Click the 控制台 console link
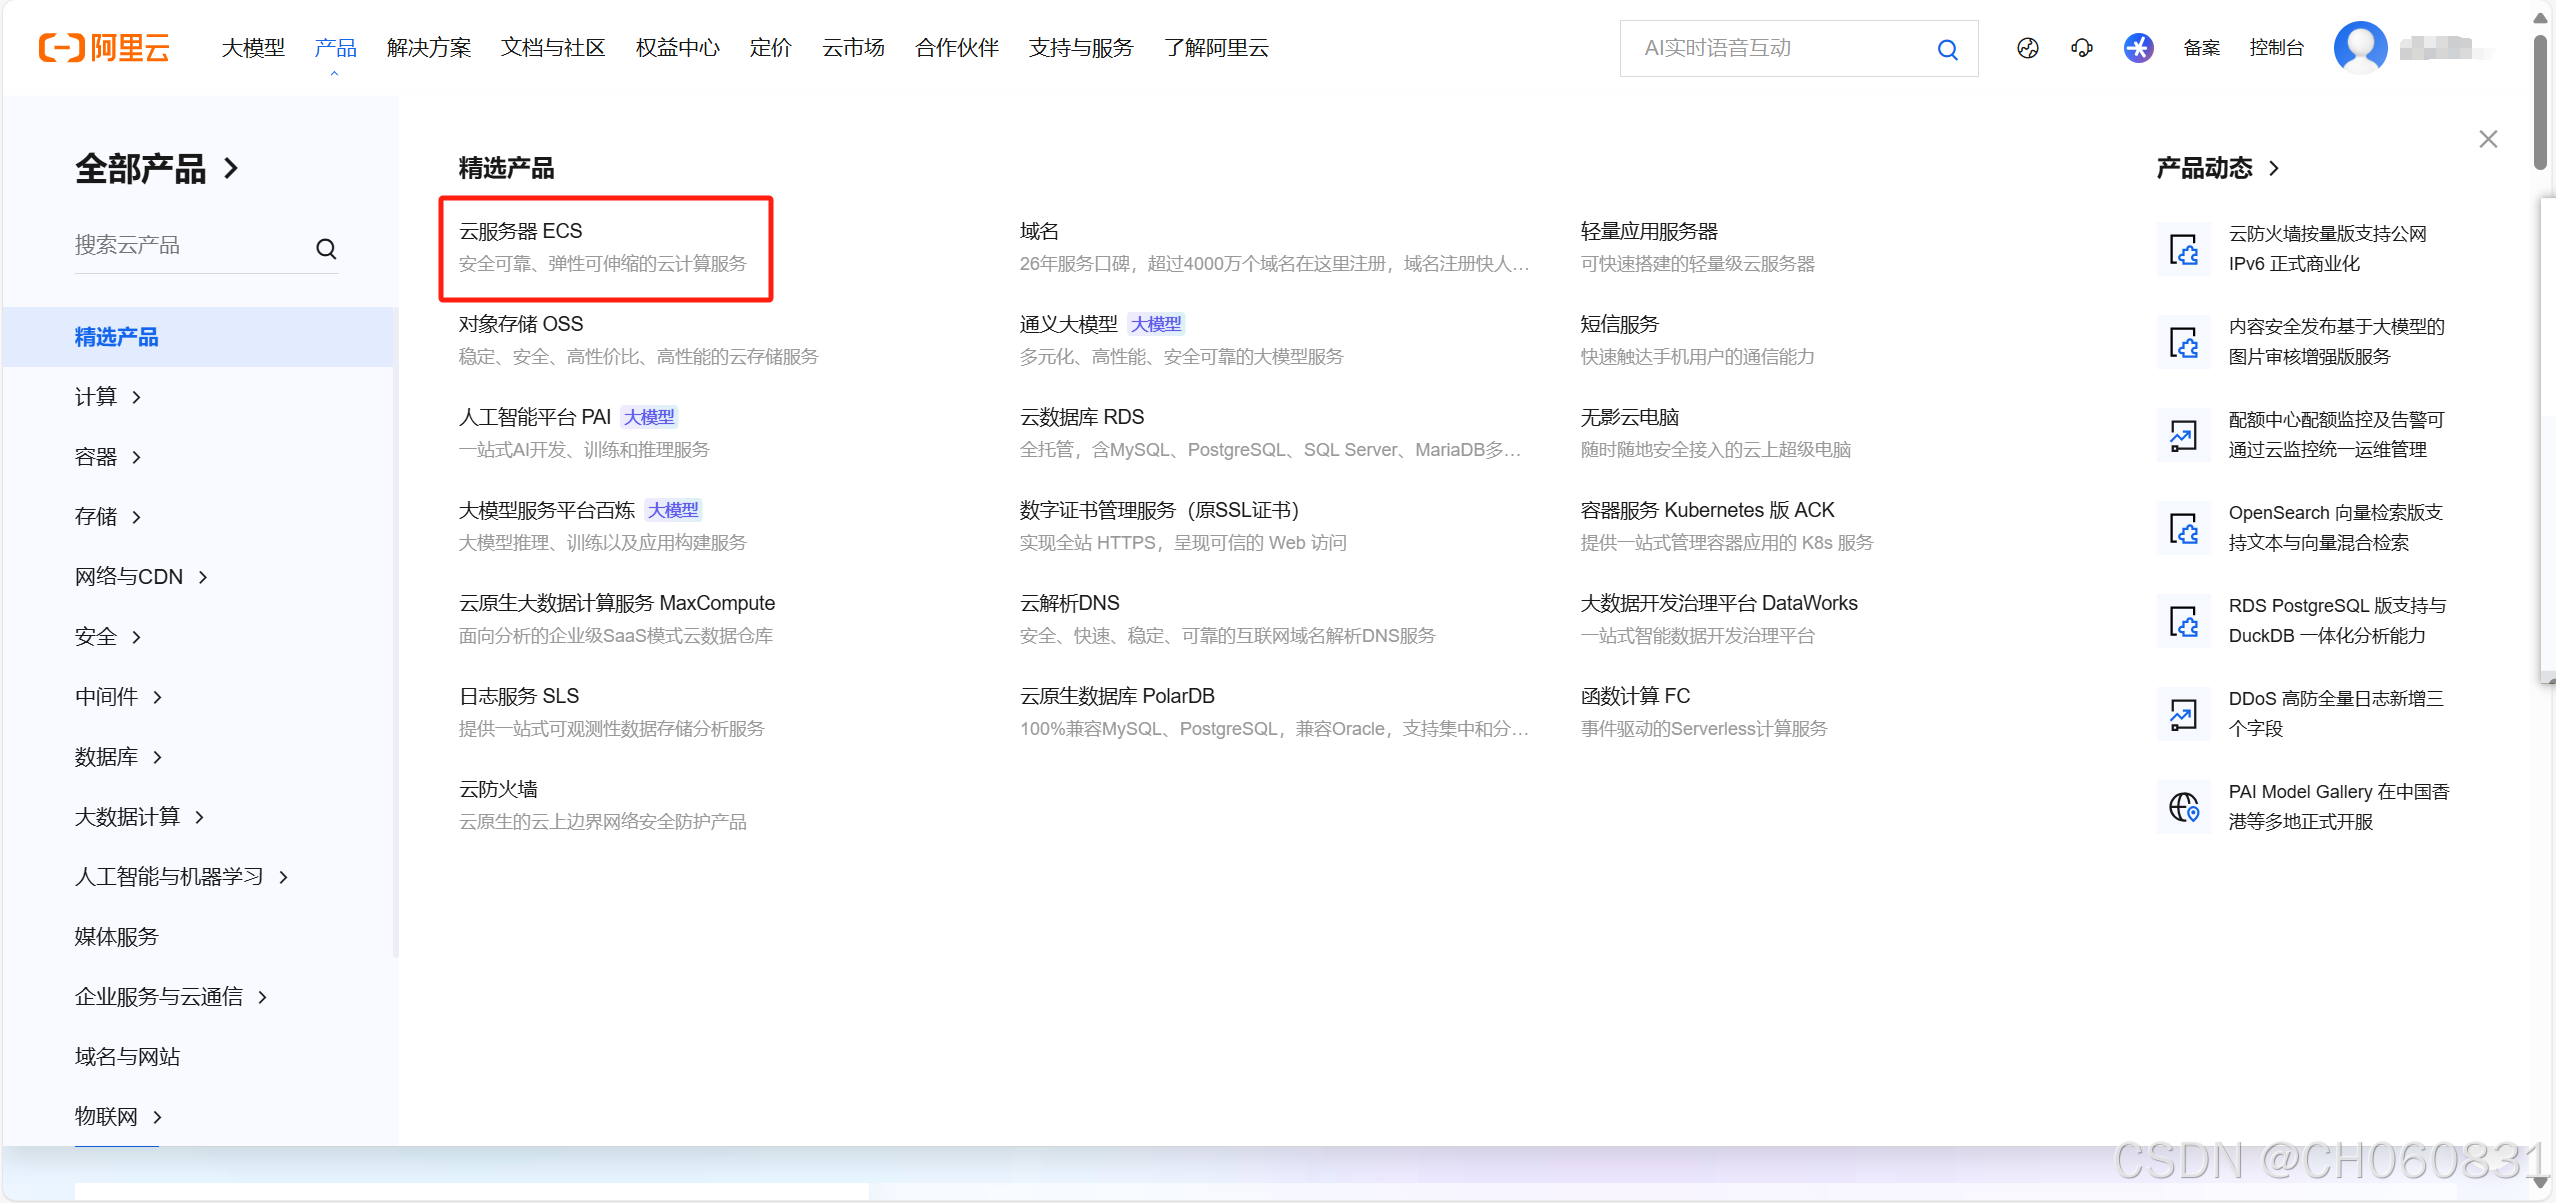This screenshot has width=2556, height=1203. tap(2275, 48)
